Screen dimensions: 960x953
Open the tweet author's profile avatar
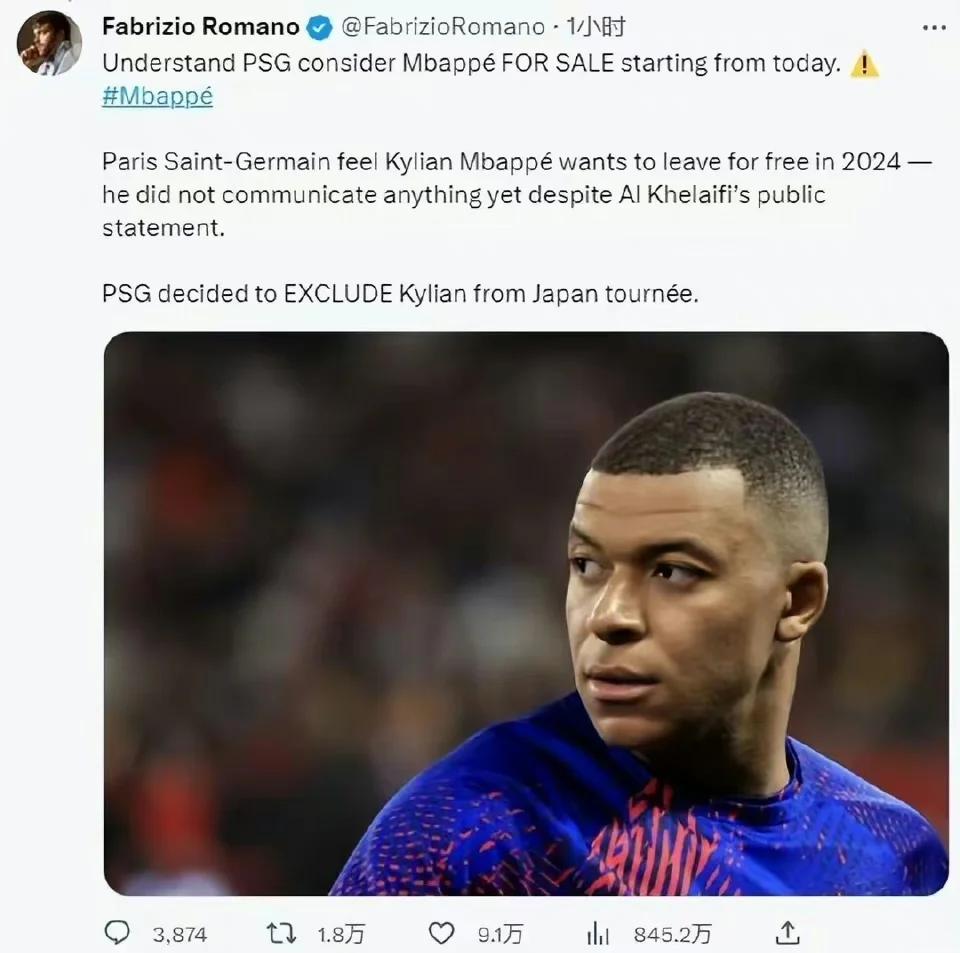49,44
